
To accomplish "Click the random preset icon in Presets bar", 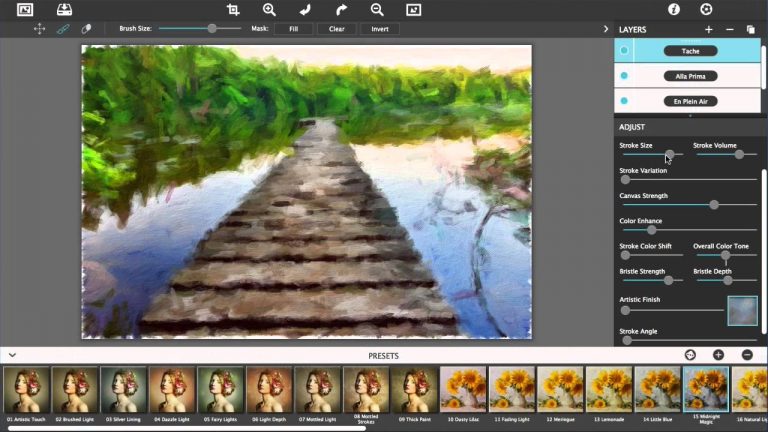I will click(690, 355).
